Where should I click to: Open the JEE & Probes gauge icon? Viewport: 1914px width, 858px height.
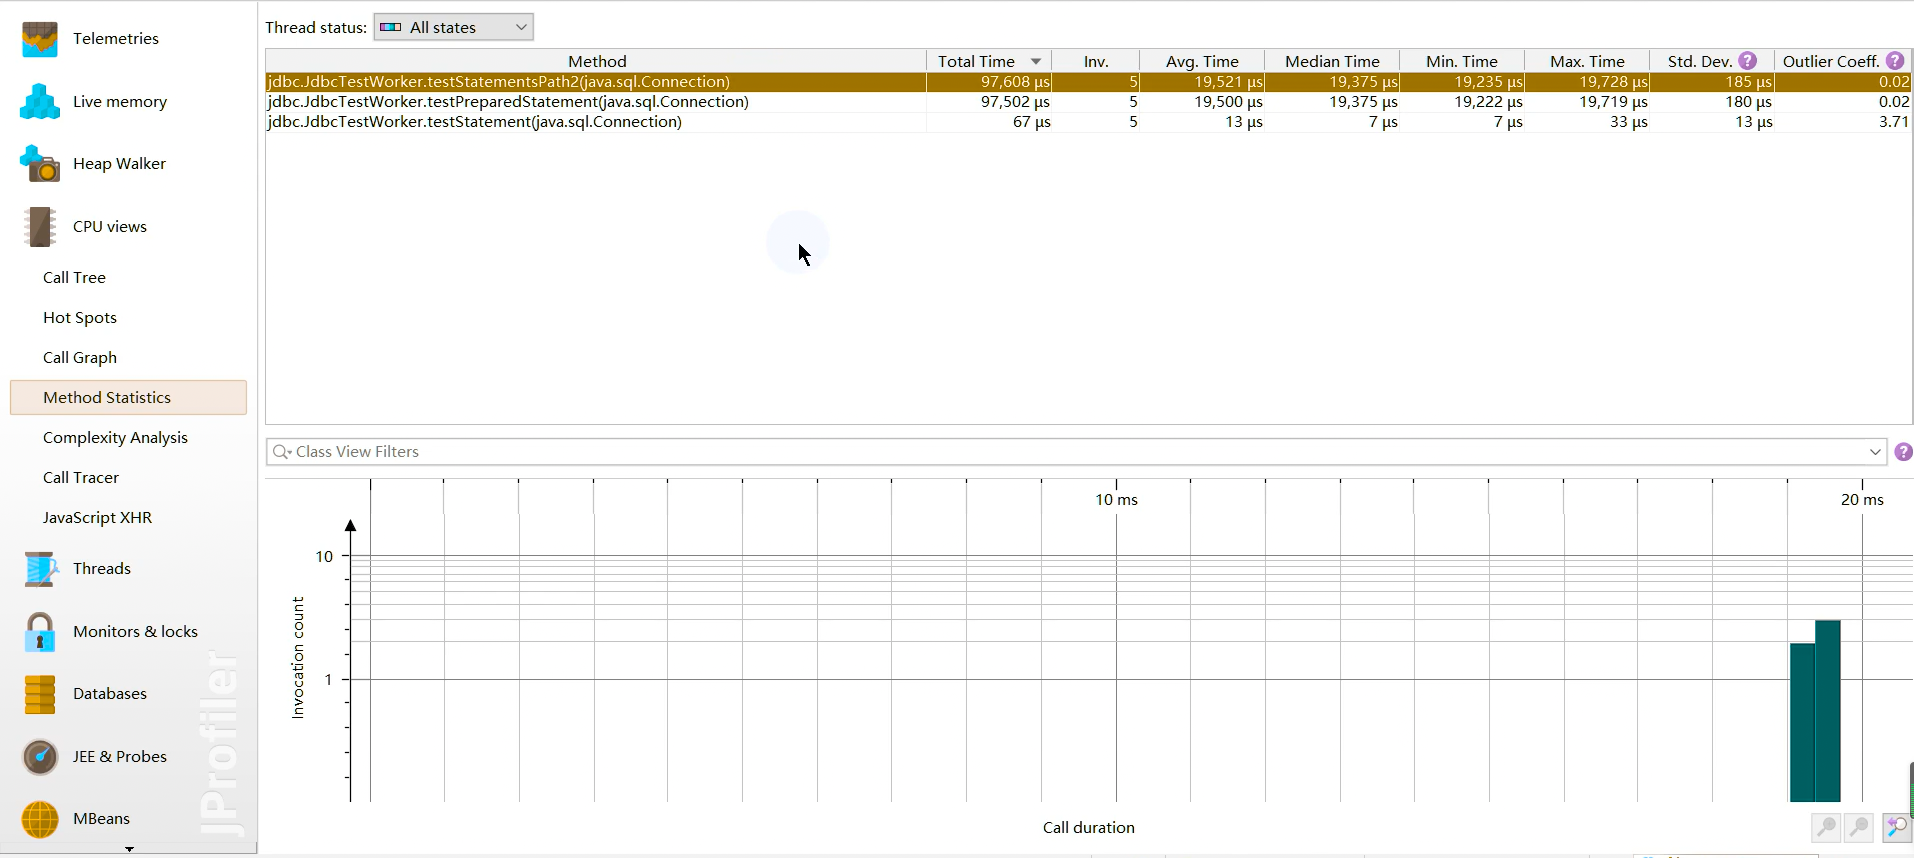(x=40, y=757)
